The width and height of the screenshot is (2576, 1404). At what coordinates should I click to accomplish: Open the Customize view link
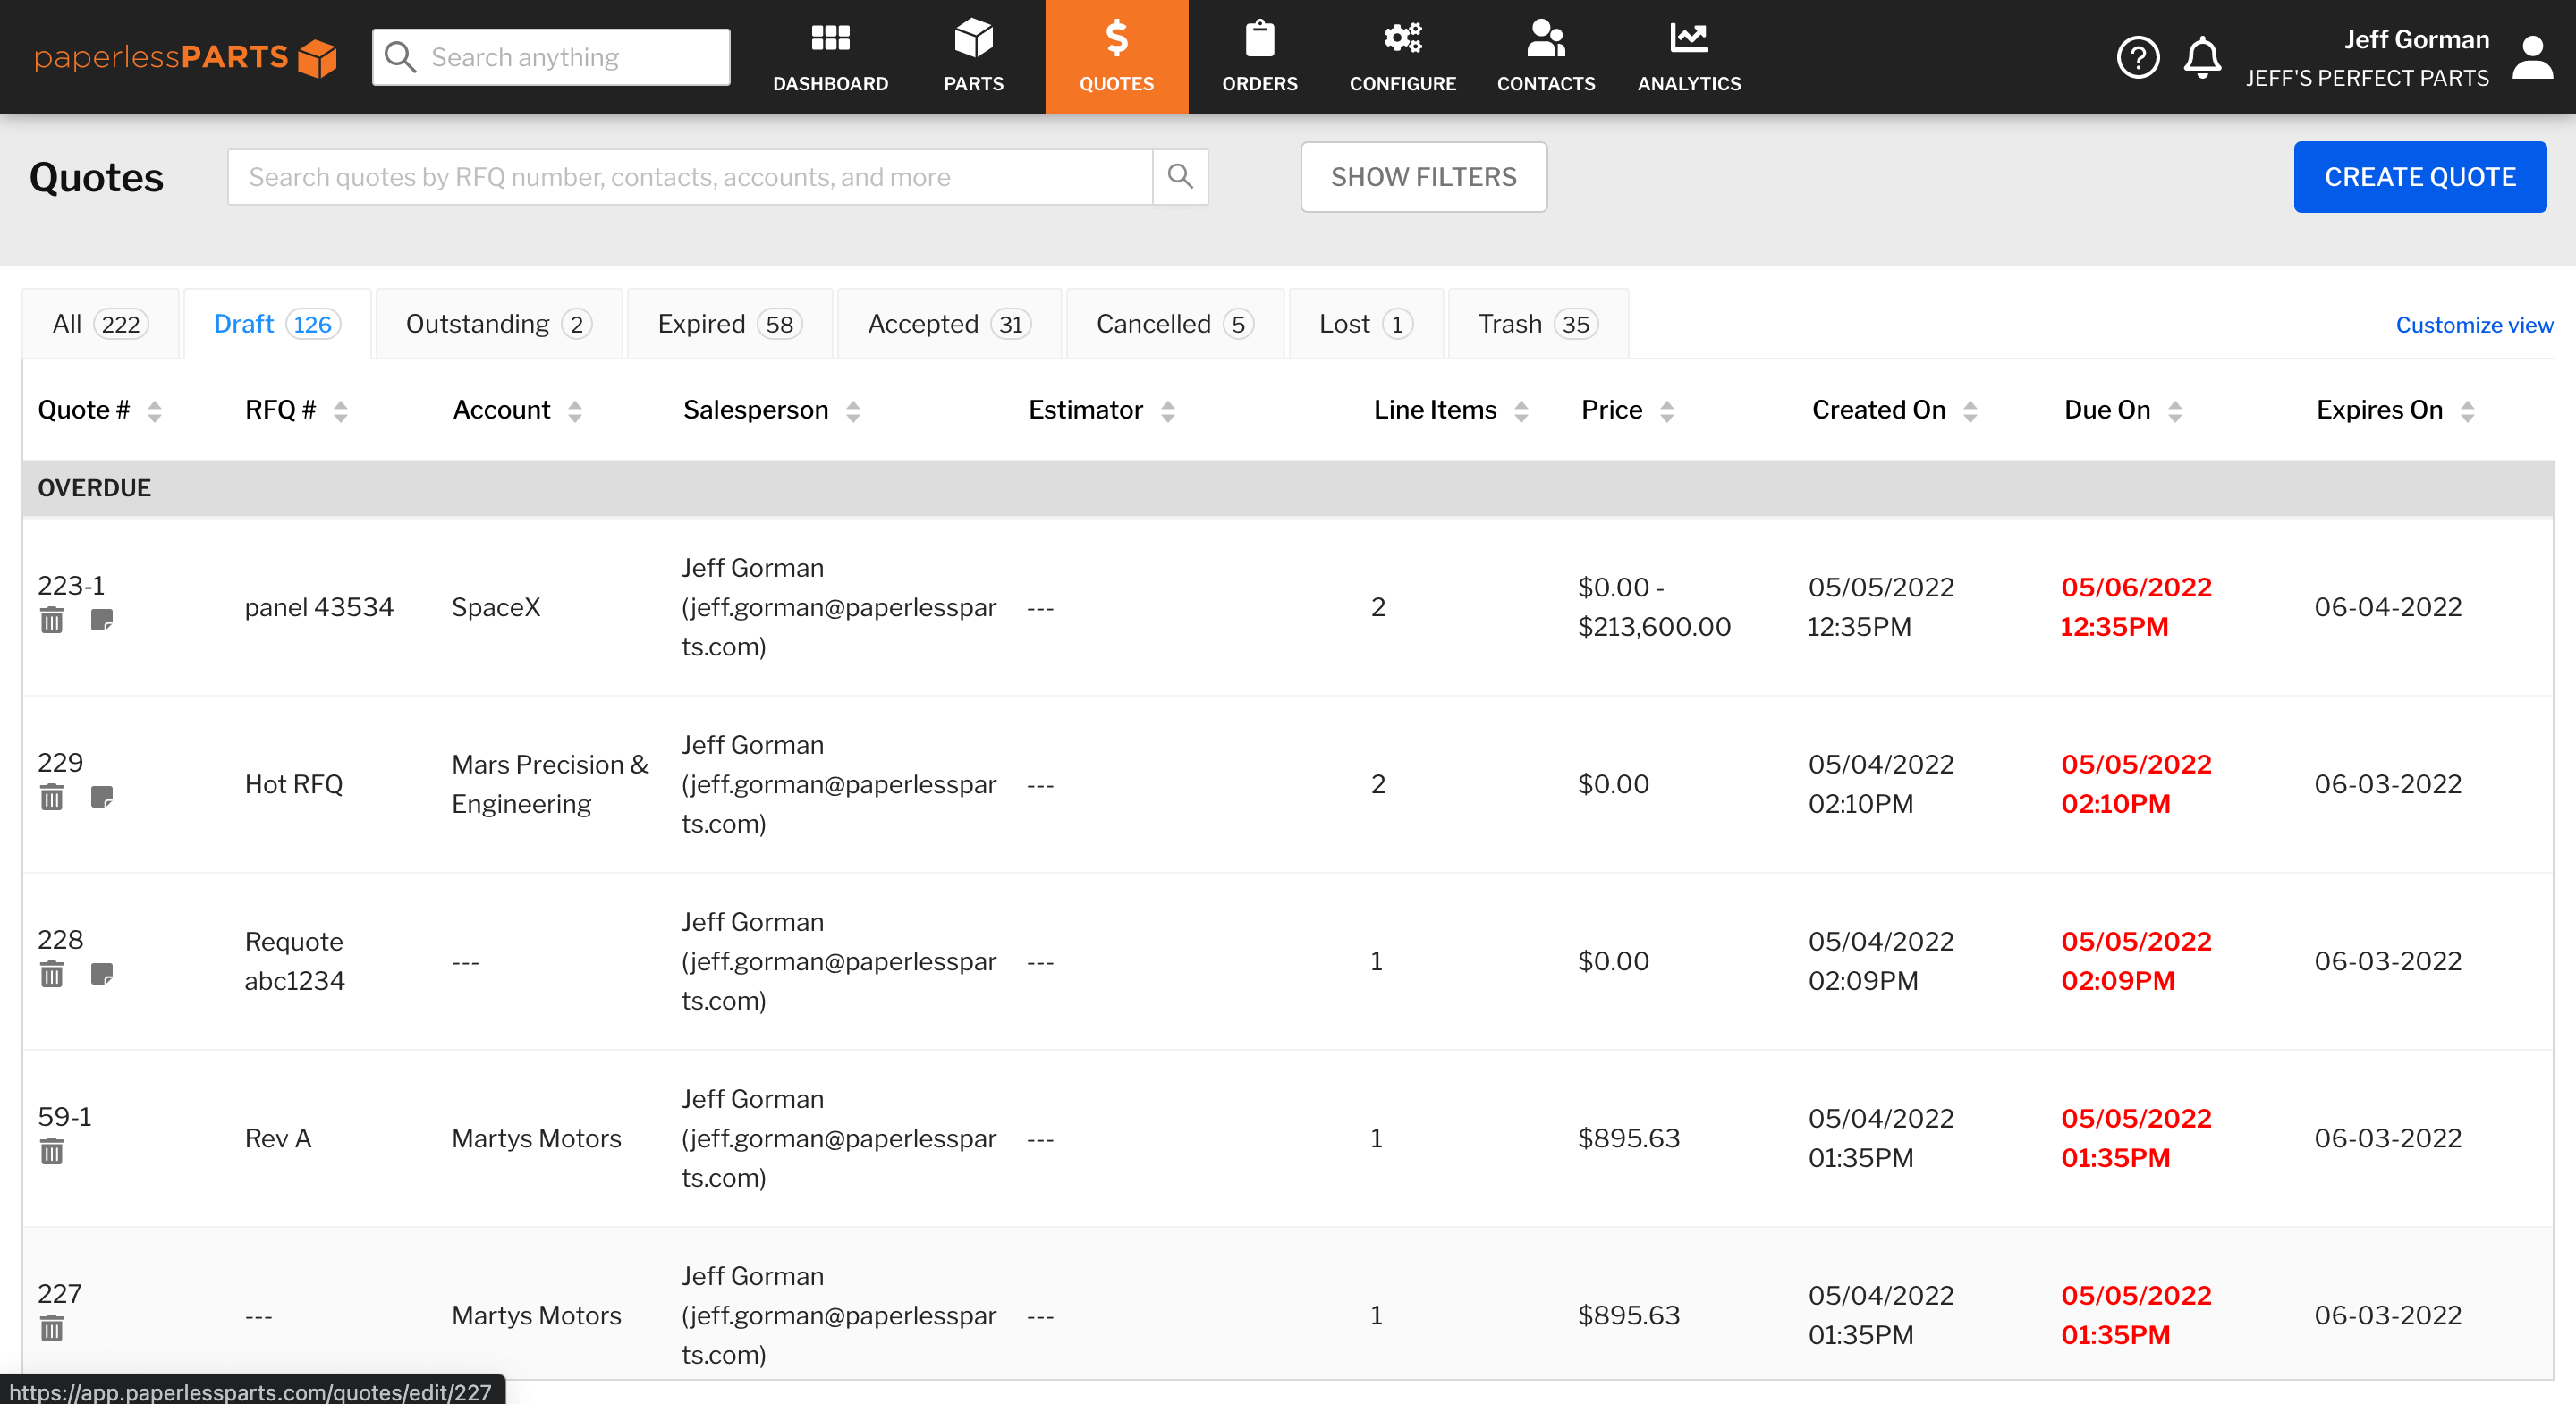pos(2473,325)
